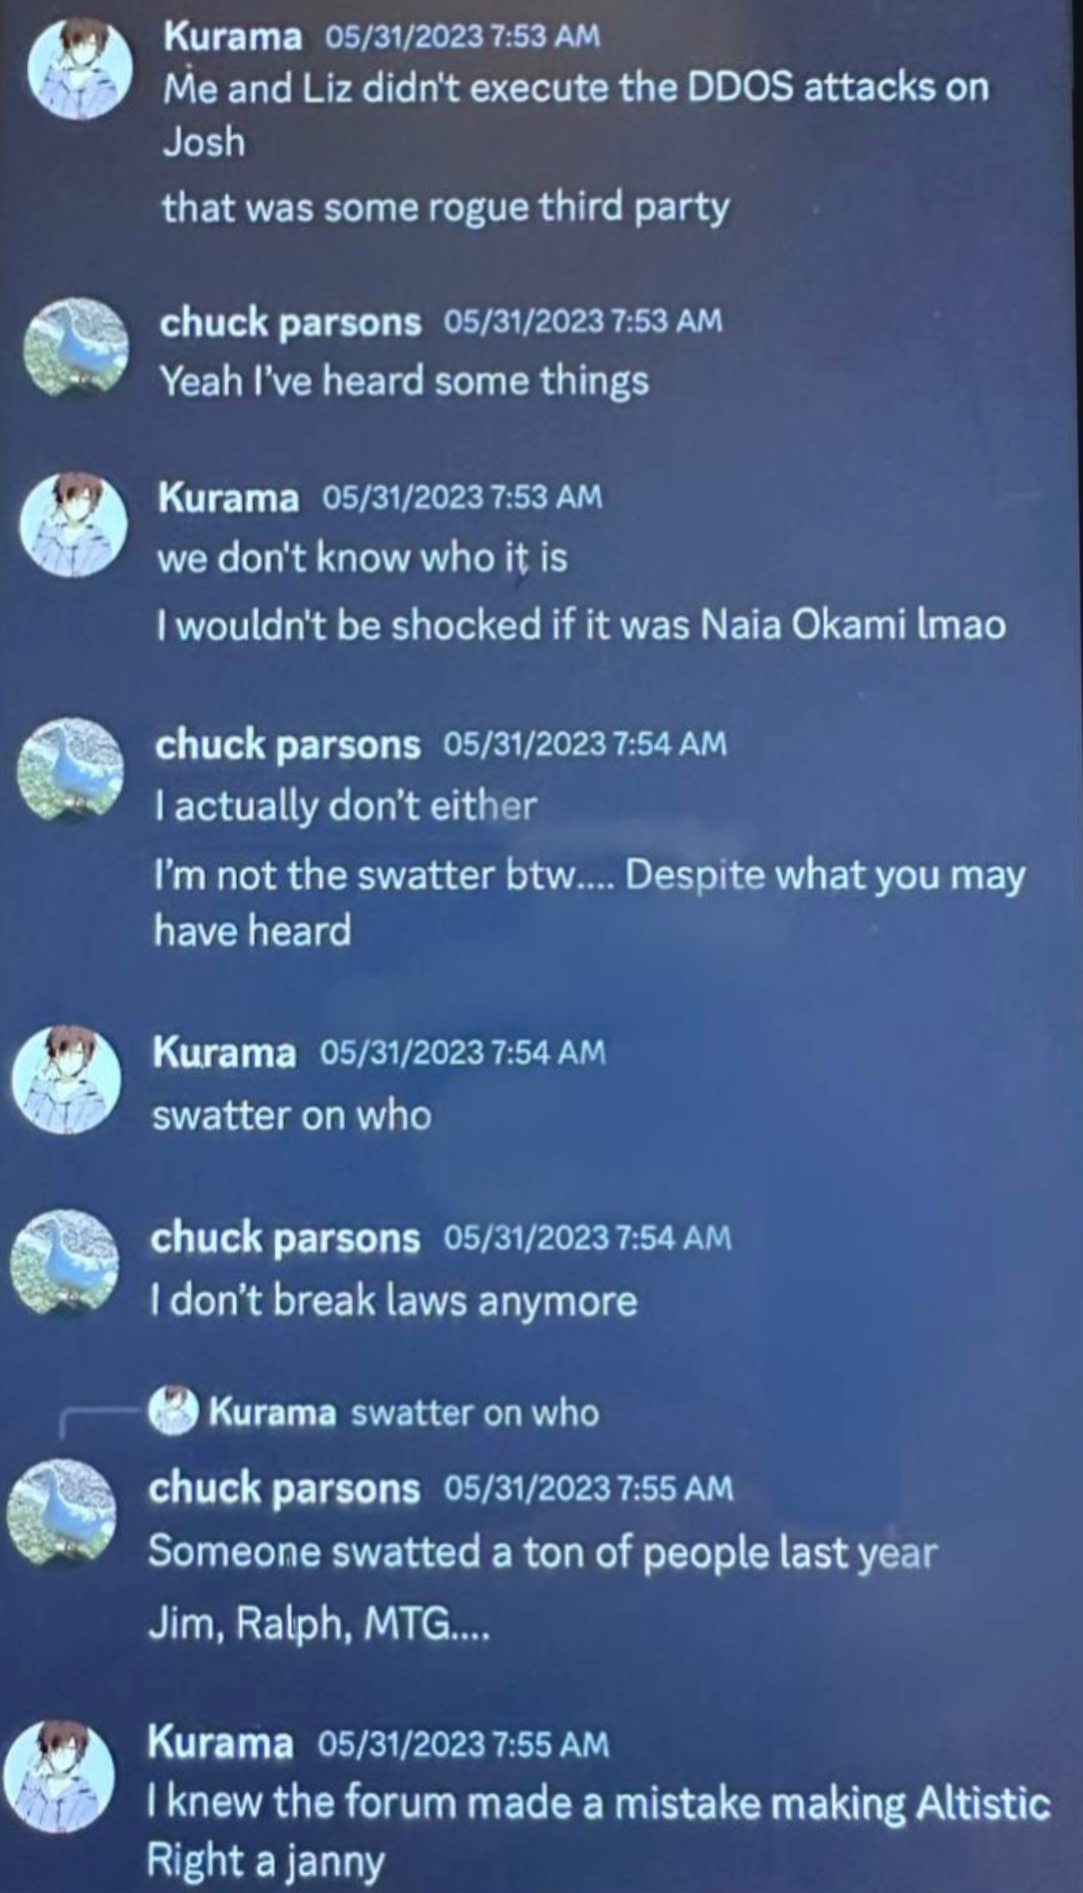Open Kurama's avatar beside the forum mistake message
This screenshot has width=1083, height=1893.
[x=57, y=1774]
